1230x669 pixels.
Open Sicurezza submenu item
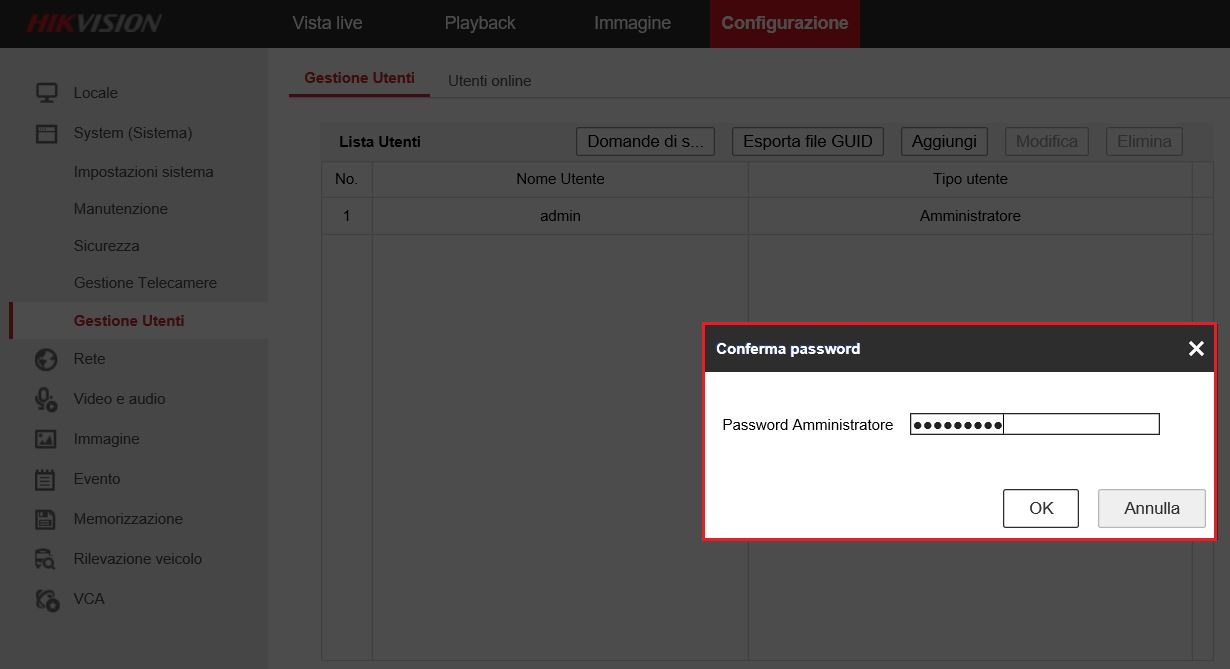click(107, 246)
